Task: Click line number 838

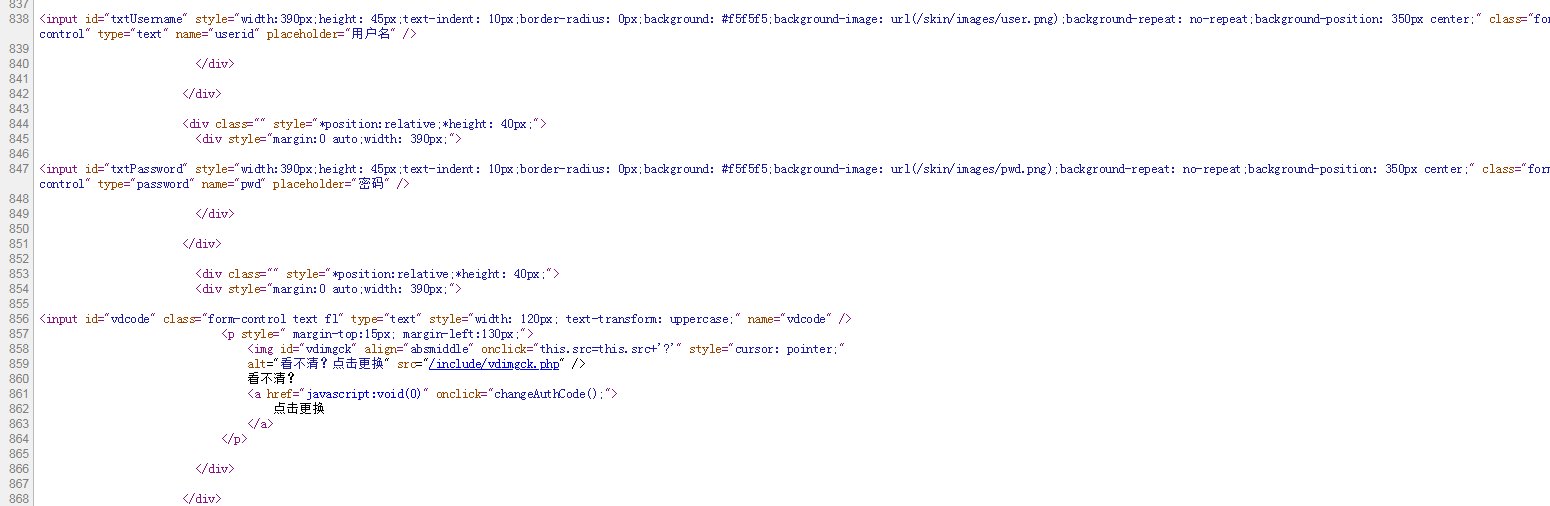Action: pos(17,19)
